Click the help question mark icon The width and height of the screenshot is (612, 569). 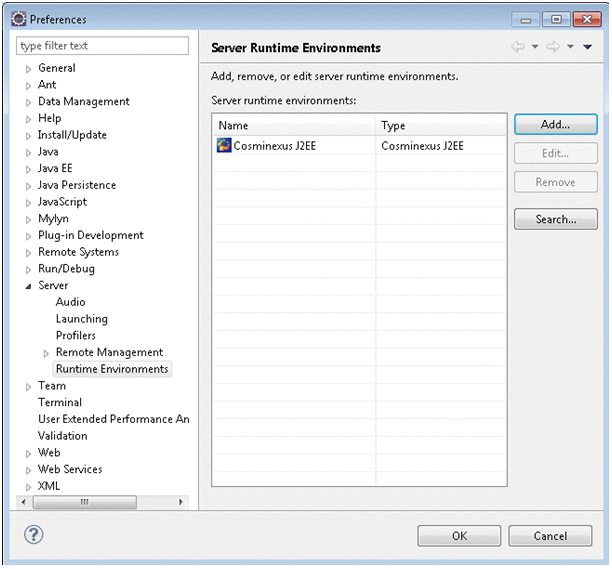[x=34, y=535]
